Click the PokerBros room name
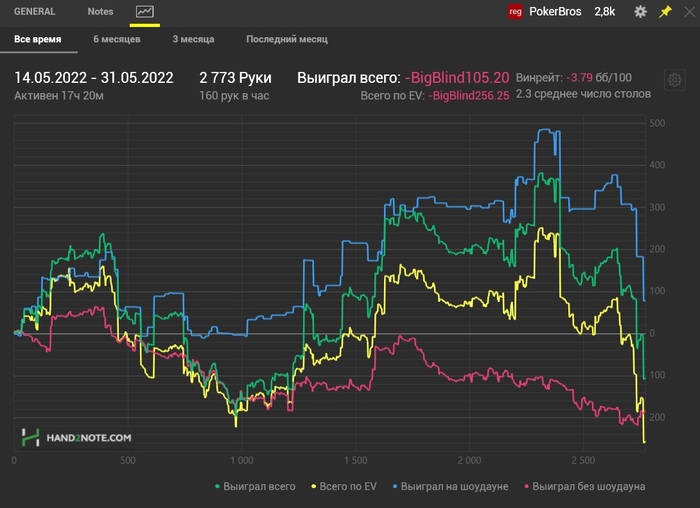This screenshot has height=508, width=700. tap(555, 12)
